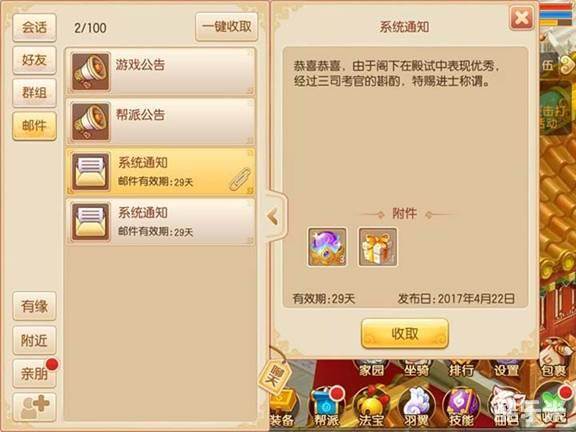This screenshot has width=576, height=432.
Task: Click the add friend icon button
Action: click(x=34, y=407)
